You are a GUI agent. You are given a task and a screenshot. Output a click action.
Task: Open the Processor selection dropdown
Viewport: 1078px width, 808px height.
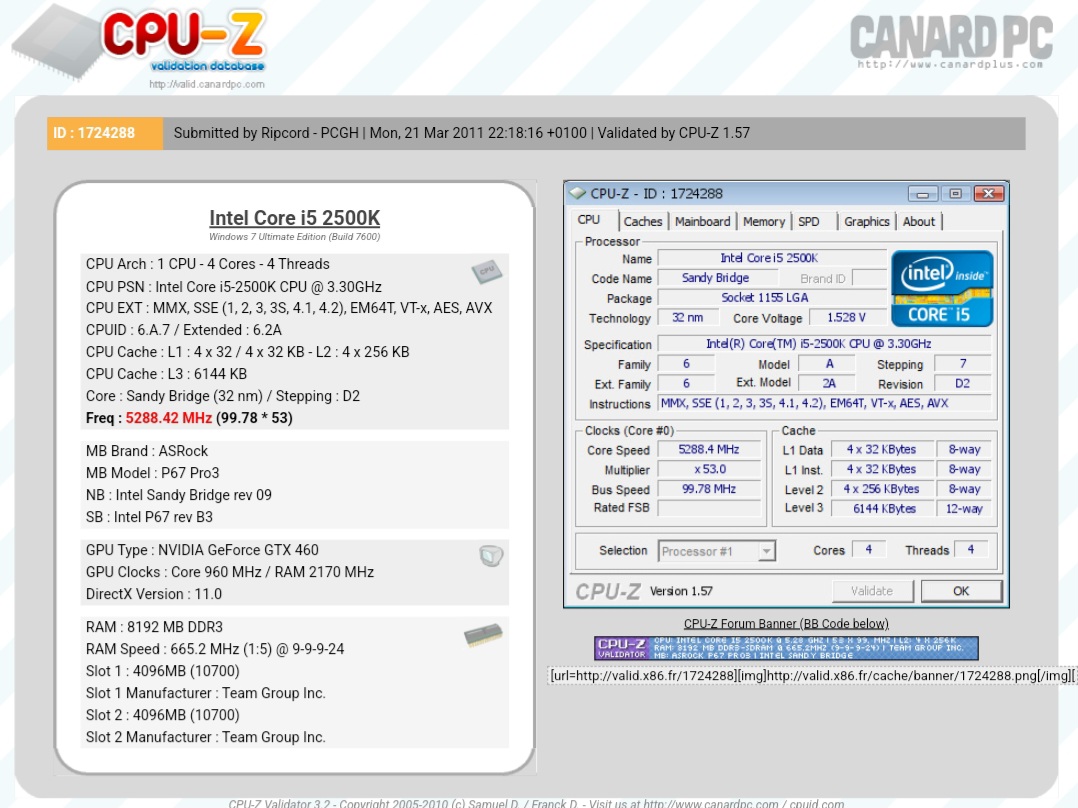click(x=766, y=550)
